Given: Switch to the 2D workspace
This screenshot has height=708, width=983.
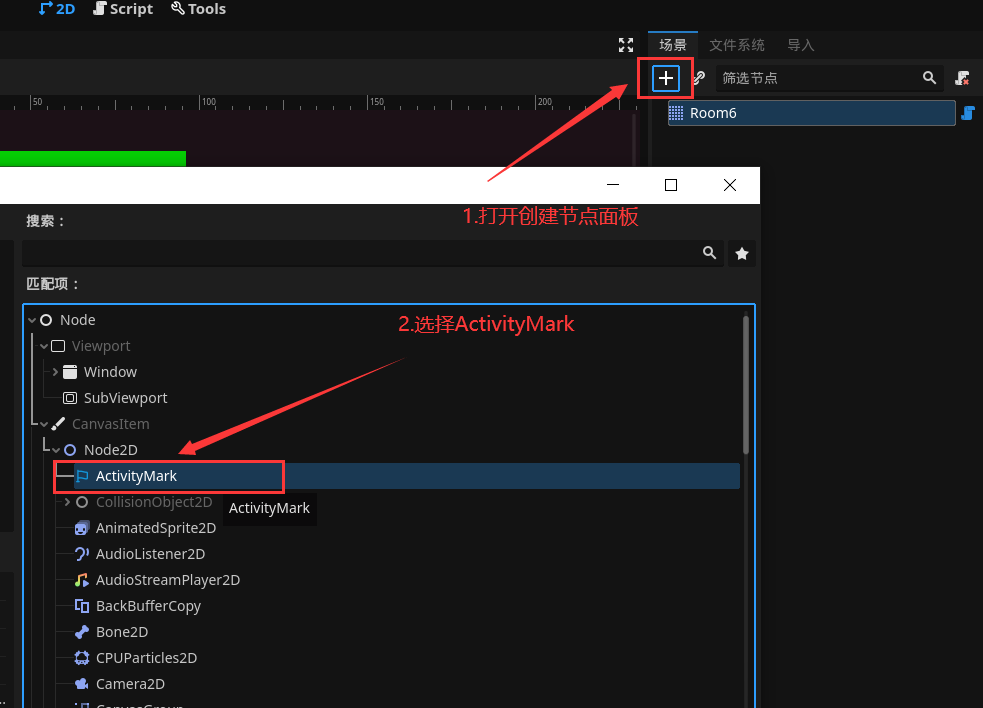Looking at the screenshot, I should 56,9.
